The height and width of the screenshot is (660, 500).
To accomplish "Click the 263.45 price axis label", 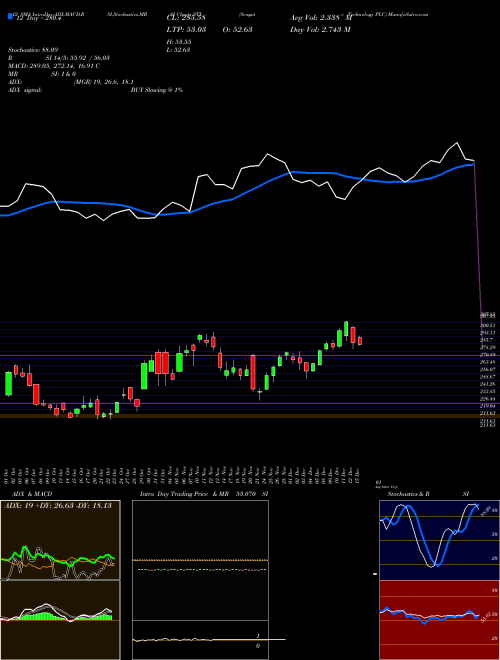I will click(487, 362).
